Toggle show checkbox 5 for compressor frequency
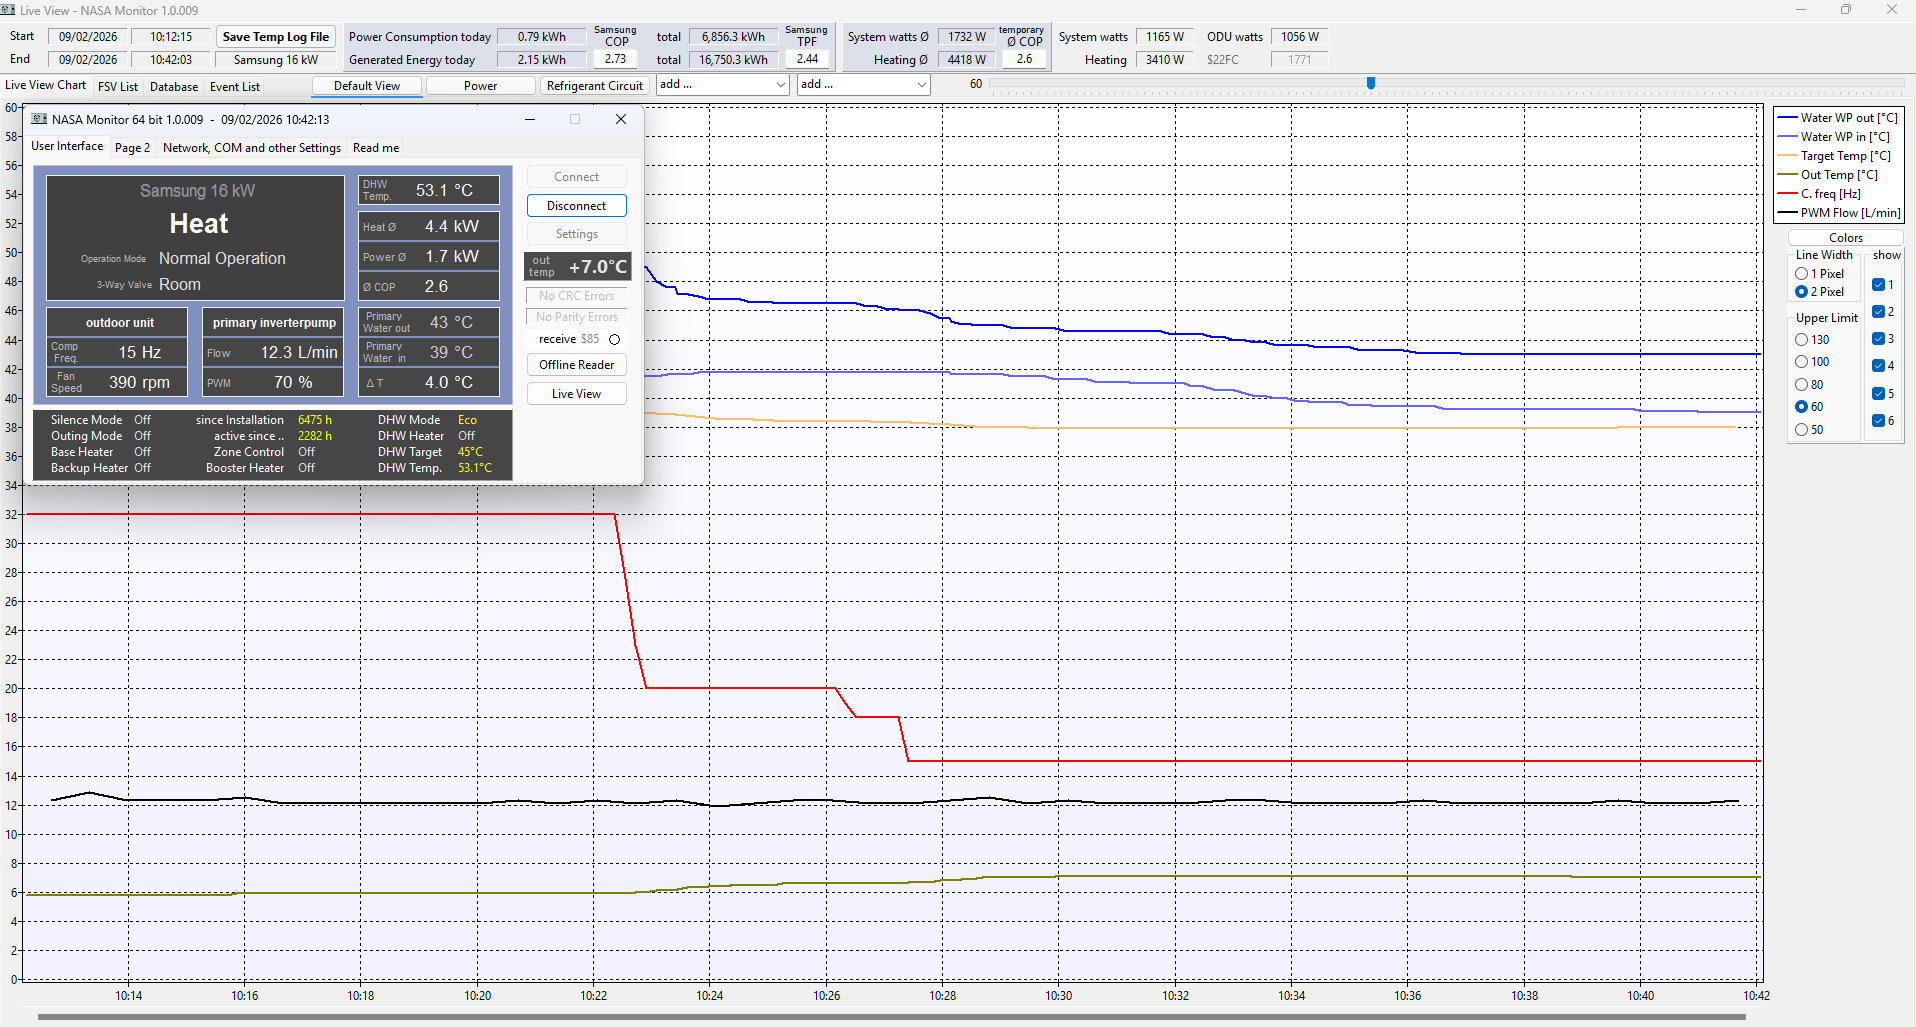1916x1027 pixels. coord(1878,394)
